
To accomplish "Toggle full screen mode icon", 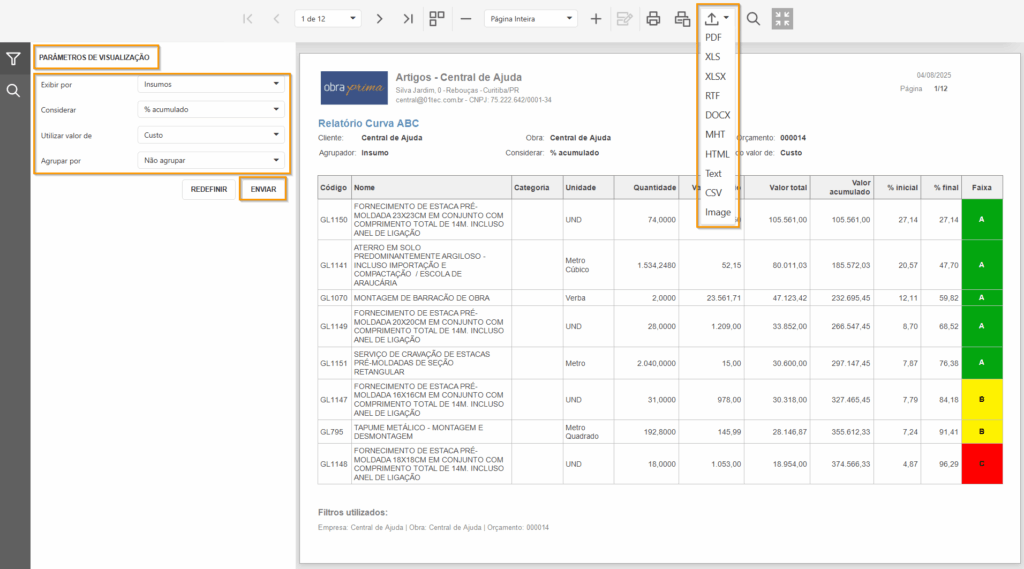I will tap(782, 19).
